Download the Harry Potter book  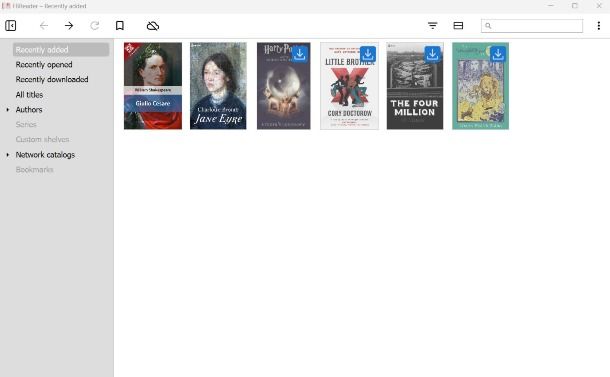(300, 54)
